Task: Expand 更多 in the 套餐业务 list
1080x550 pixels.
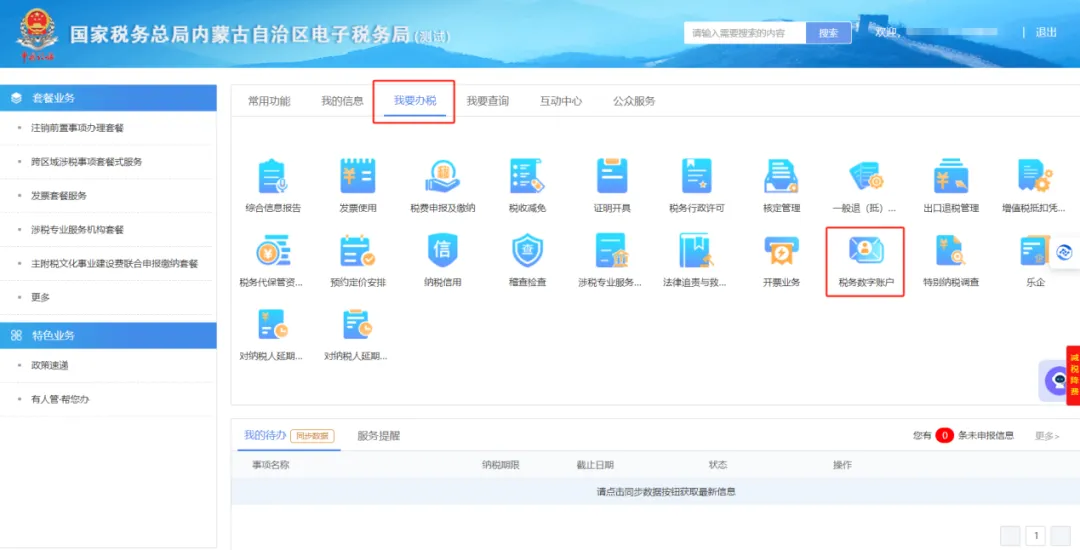Action: (41, 297)
